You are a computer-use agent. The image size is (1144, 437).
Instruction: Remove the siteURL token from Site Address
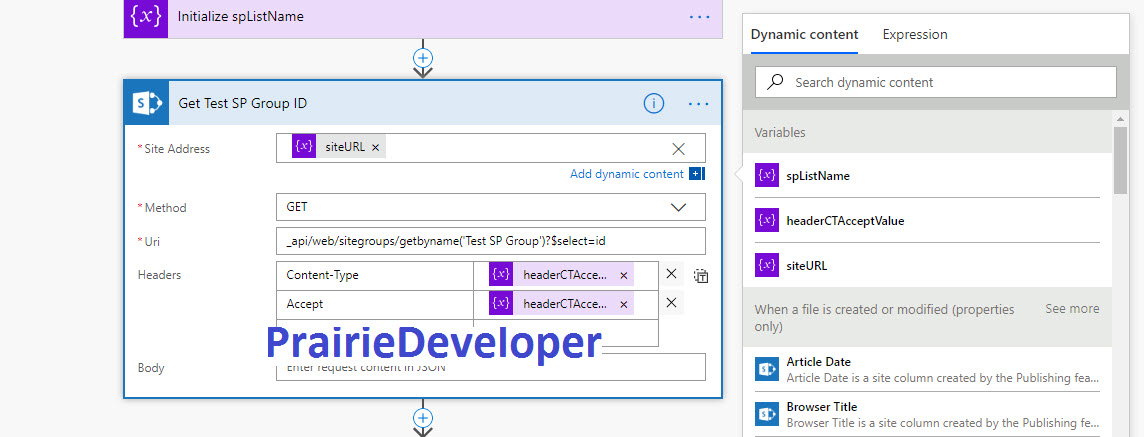pos(375,147)
